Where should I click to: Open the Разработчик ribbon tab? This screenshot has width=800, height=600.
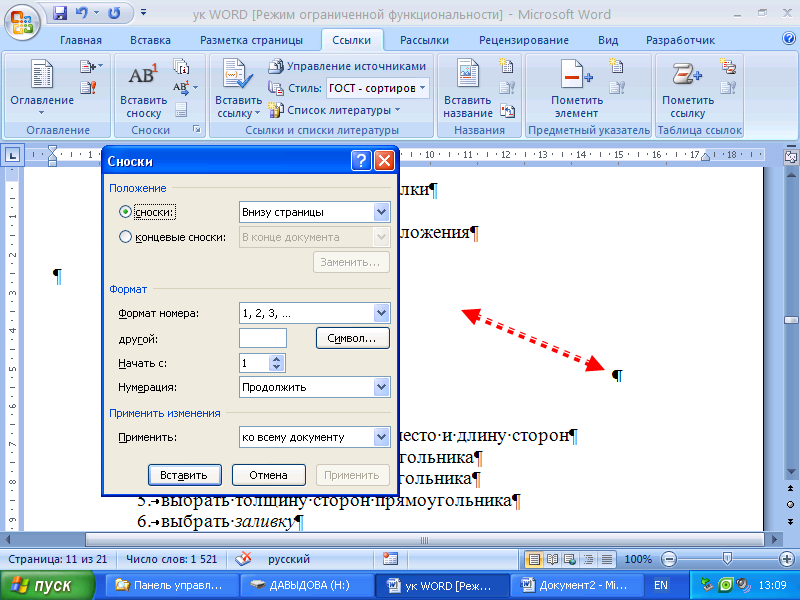click(680, 40)
